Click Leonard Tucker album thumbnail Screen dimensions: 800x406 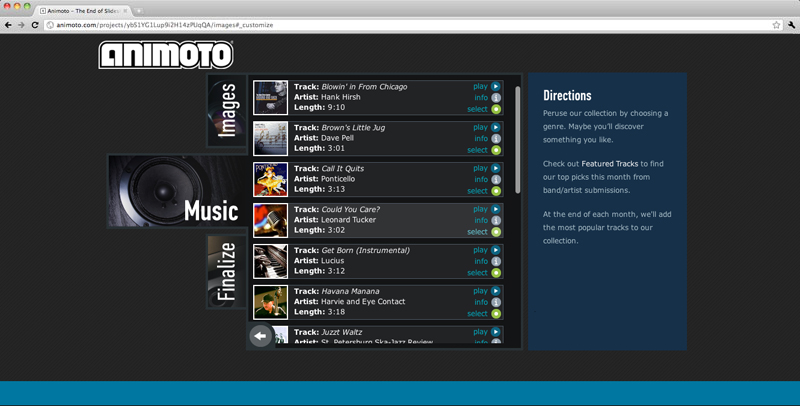[270, 220]
